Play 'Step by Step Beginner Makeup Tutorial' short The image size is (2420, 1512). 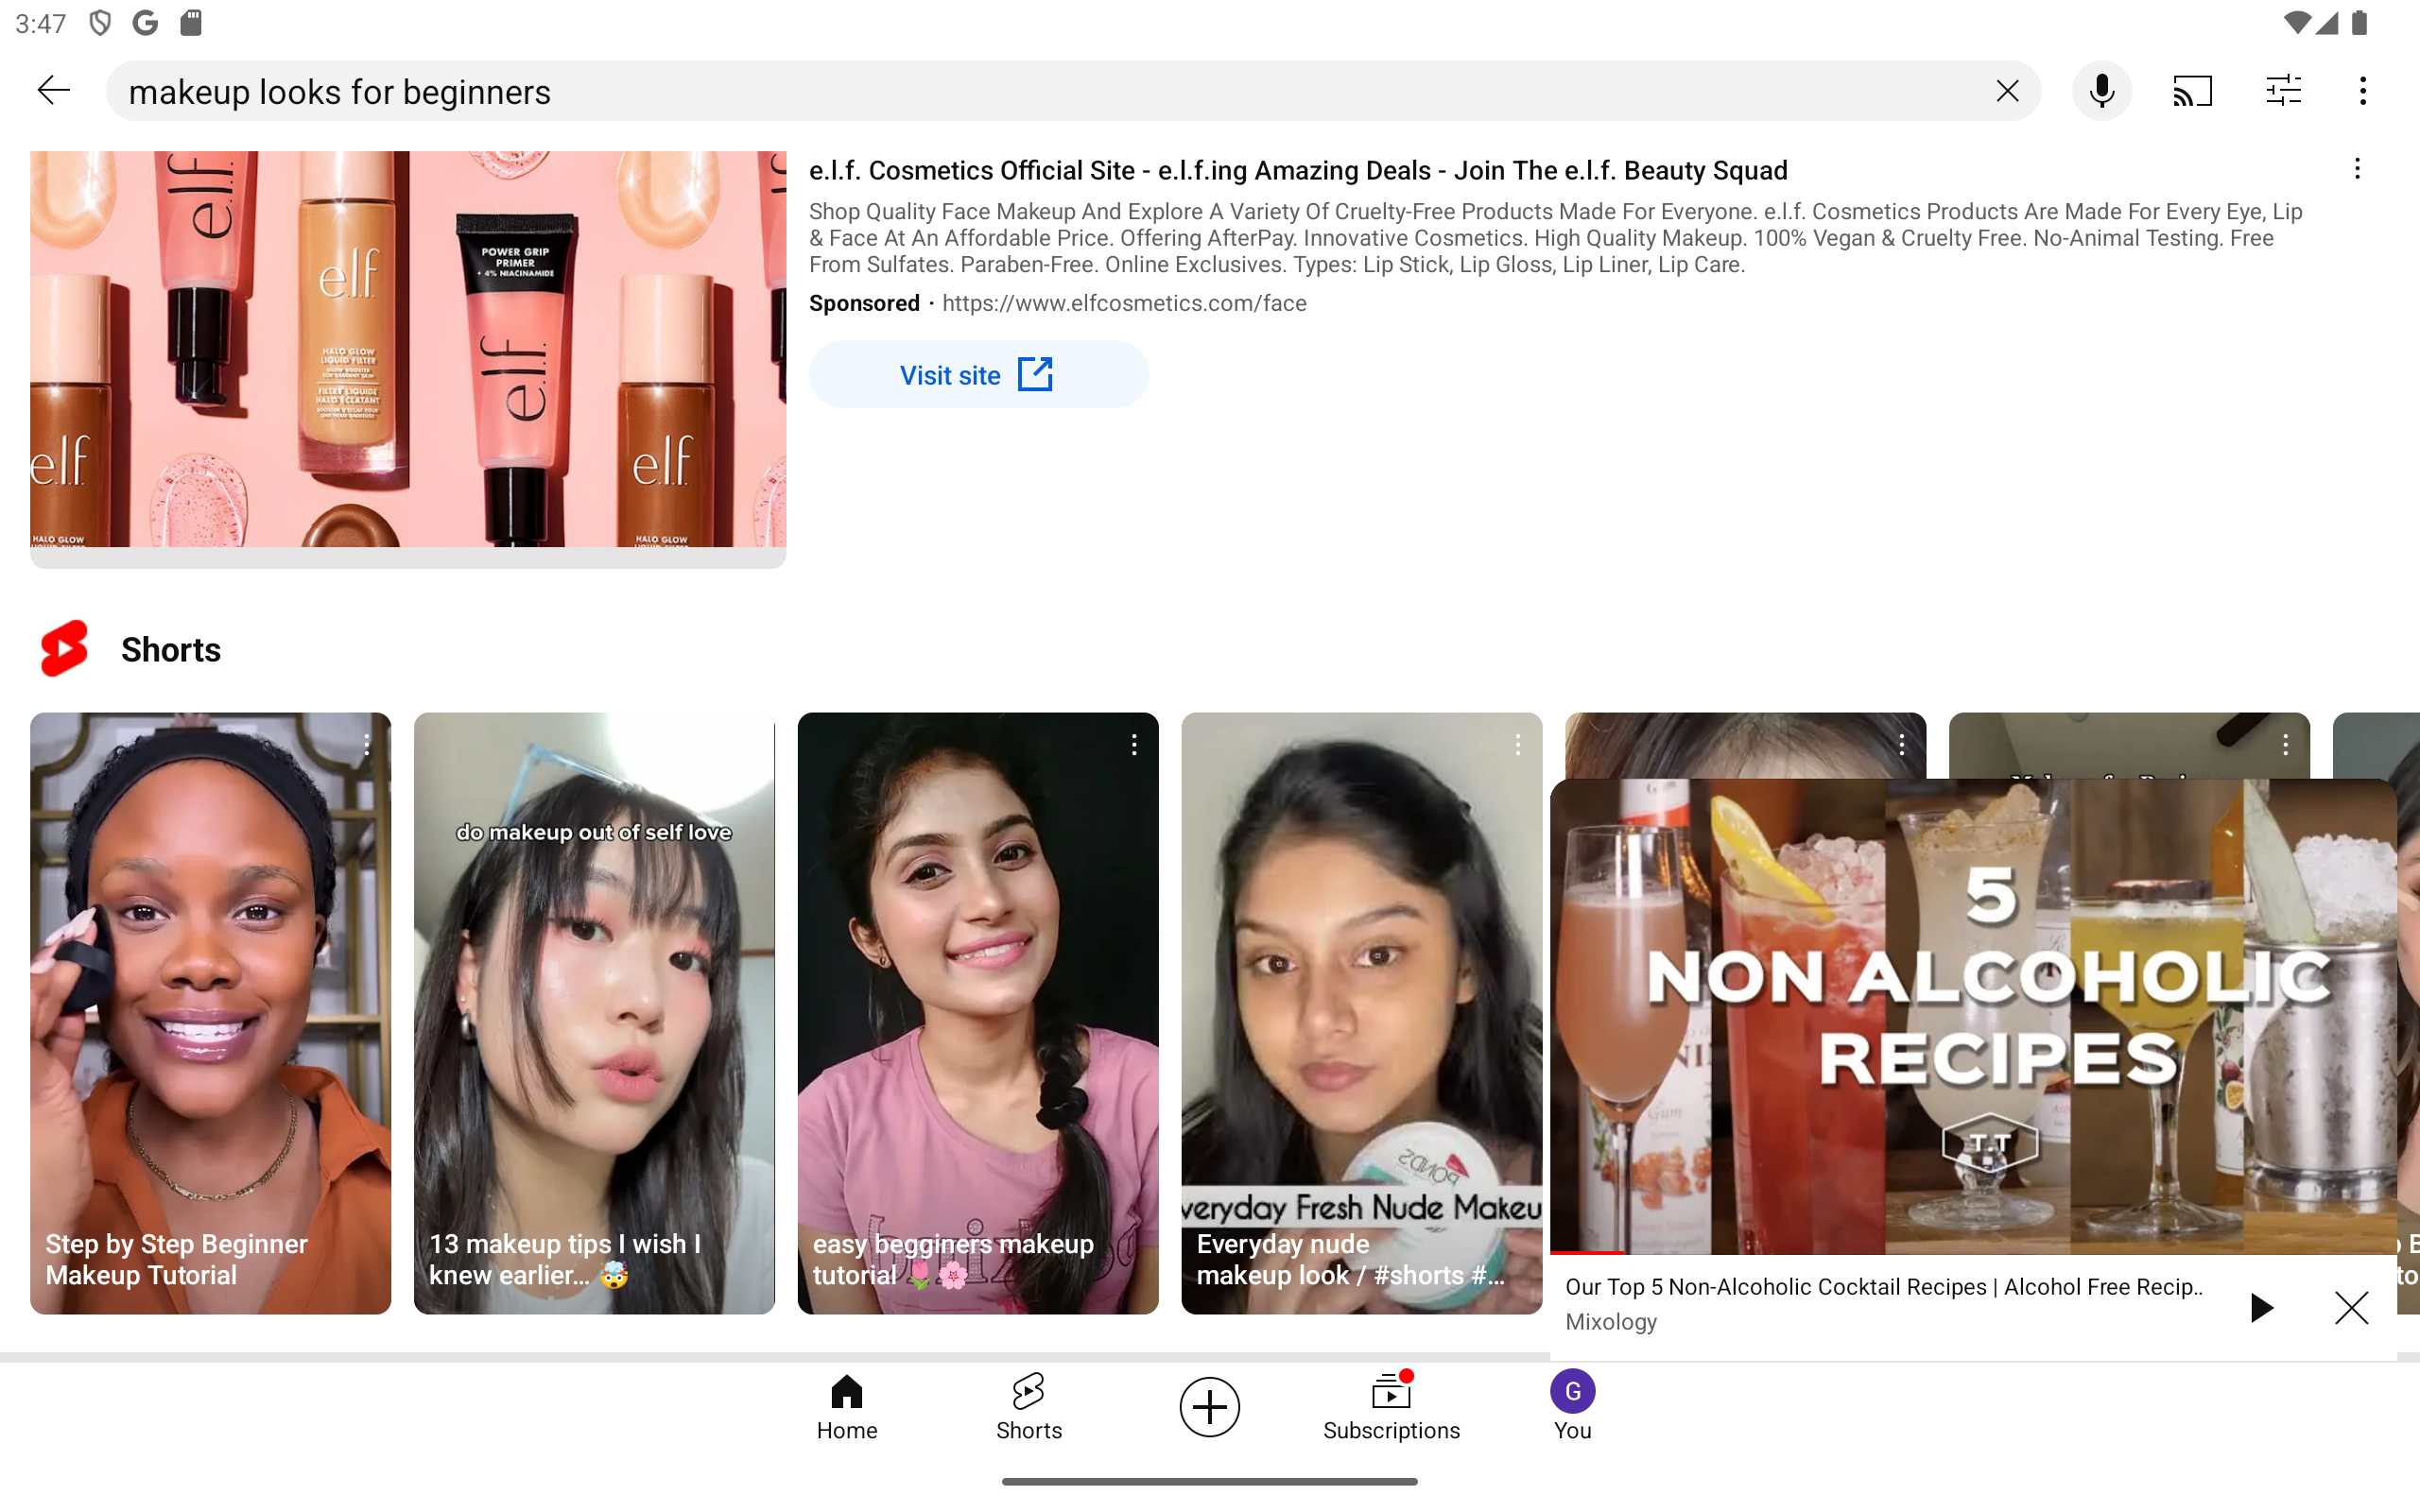(x=210, y=1013)
